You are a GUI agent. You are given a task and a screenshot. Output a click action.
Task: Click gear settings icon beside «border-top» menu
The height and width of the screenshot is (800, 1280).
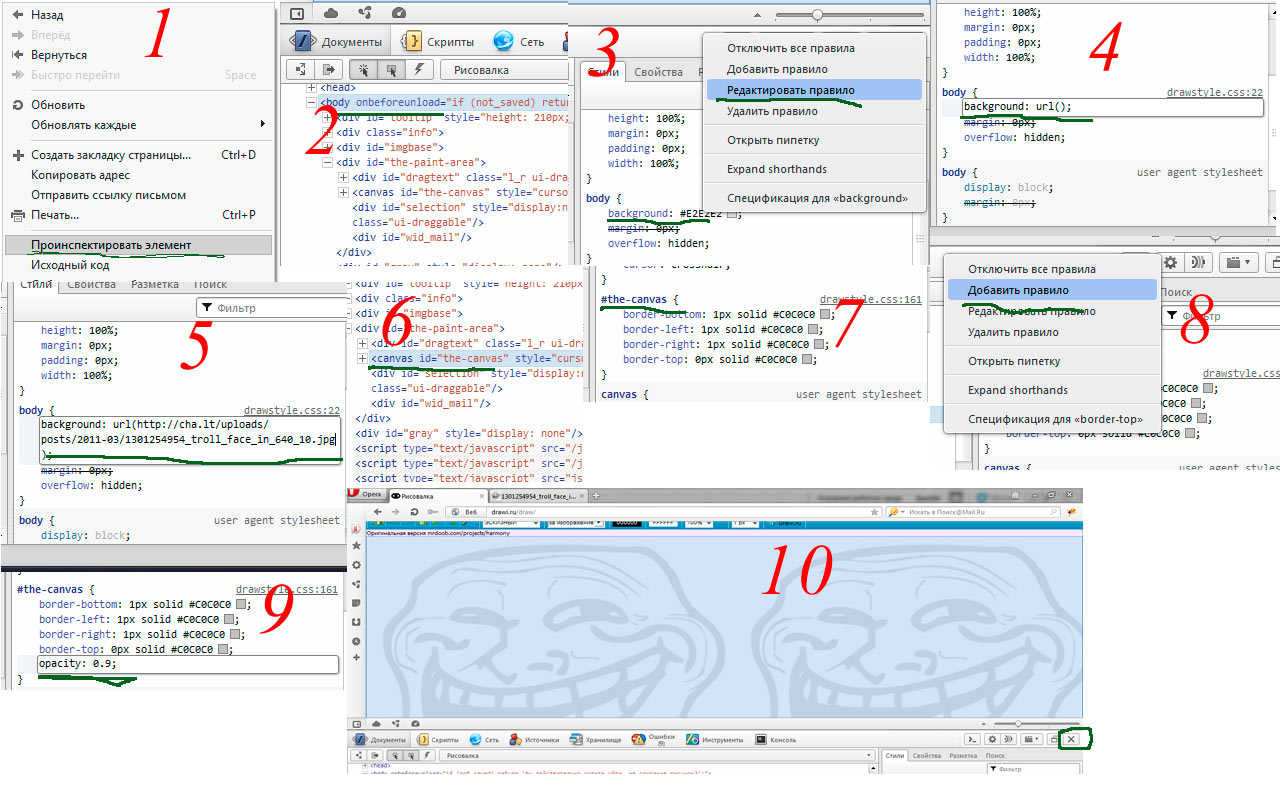(x=1171, y=262)
